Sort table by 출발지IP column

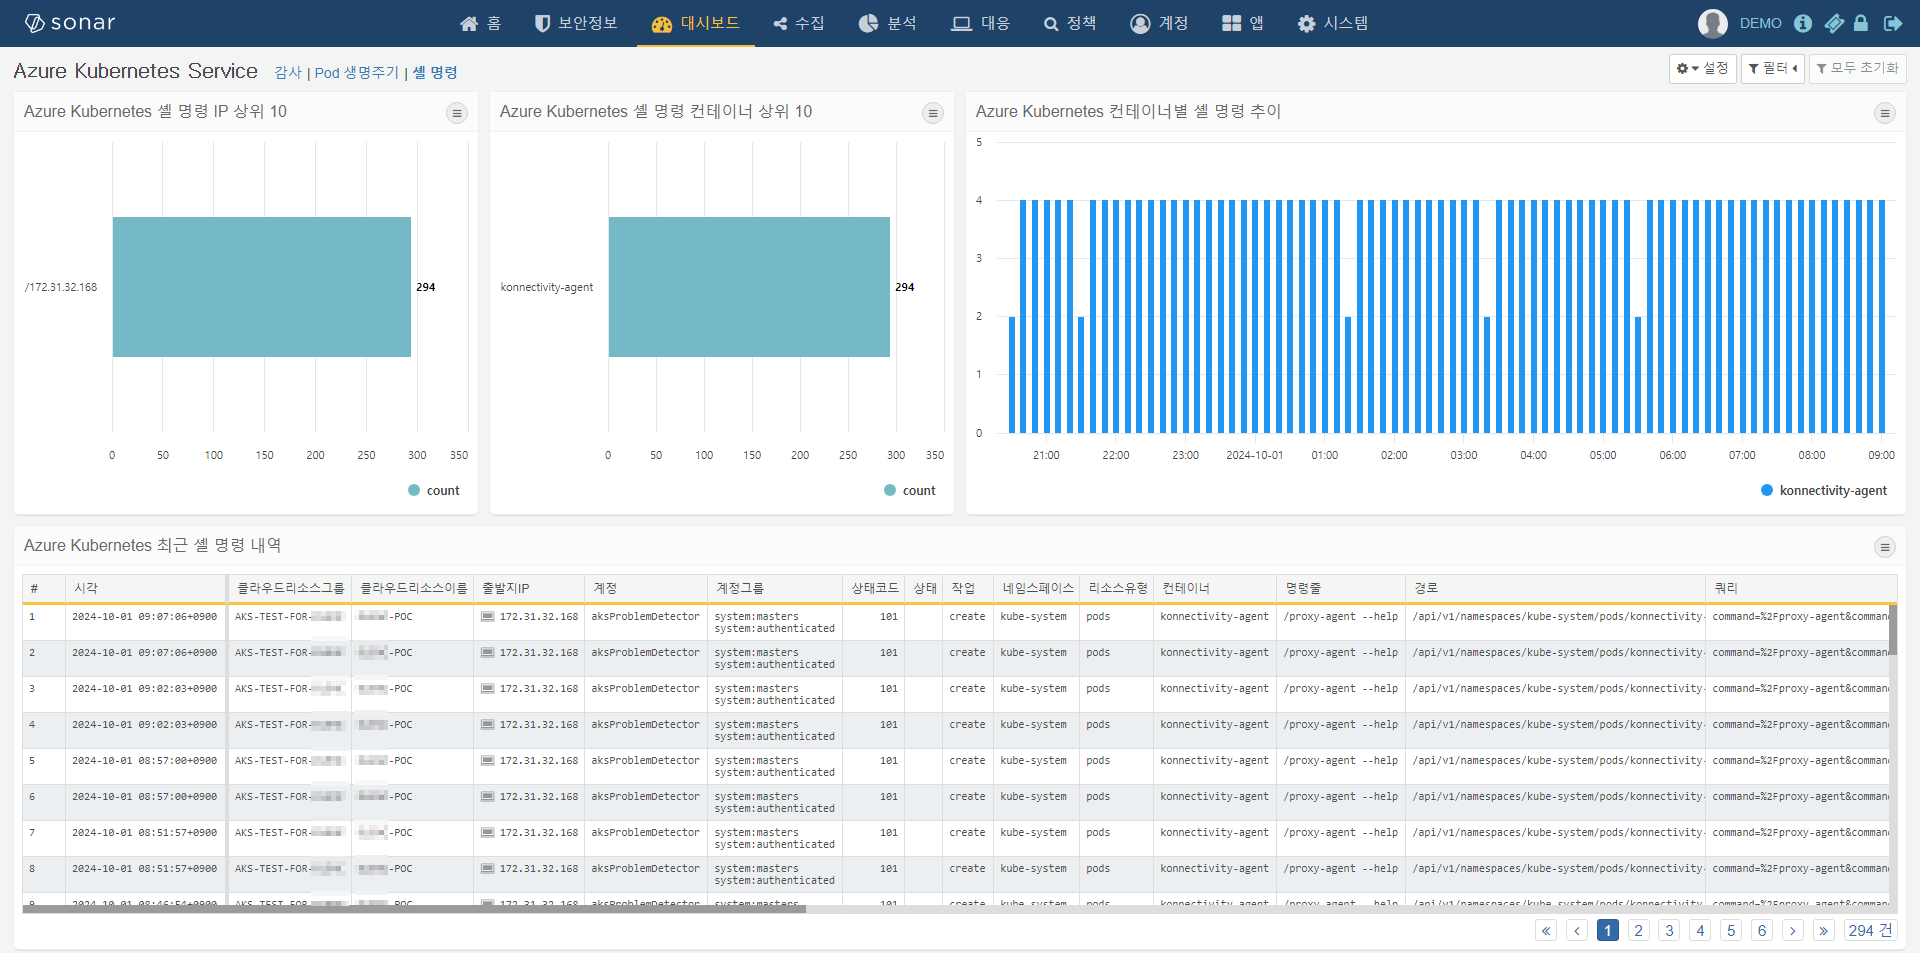[x=529, y=588]
